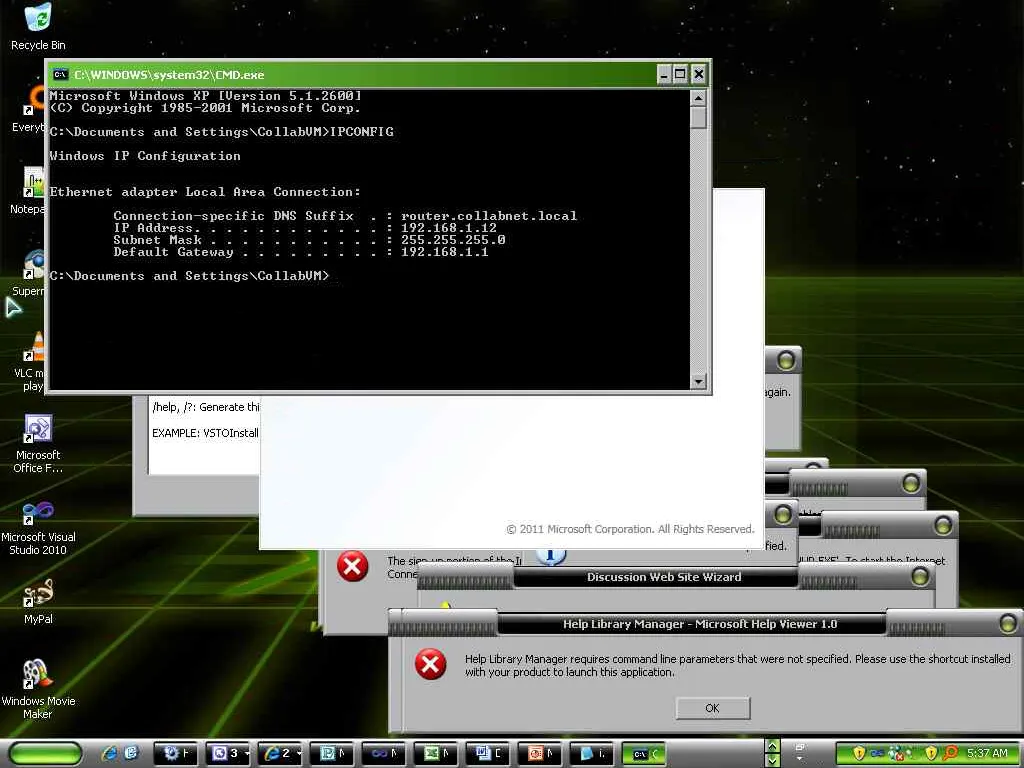Switch to the Visual Studio infinity-icon taskbar button
Viewport: 1024px width, 768px height.
(384, 754)
